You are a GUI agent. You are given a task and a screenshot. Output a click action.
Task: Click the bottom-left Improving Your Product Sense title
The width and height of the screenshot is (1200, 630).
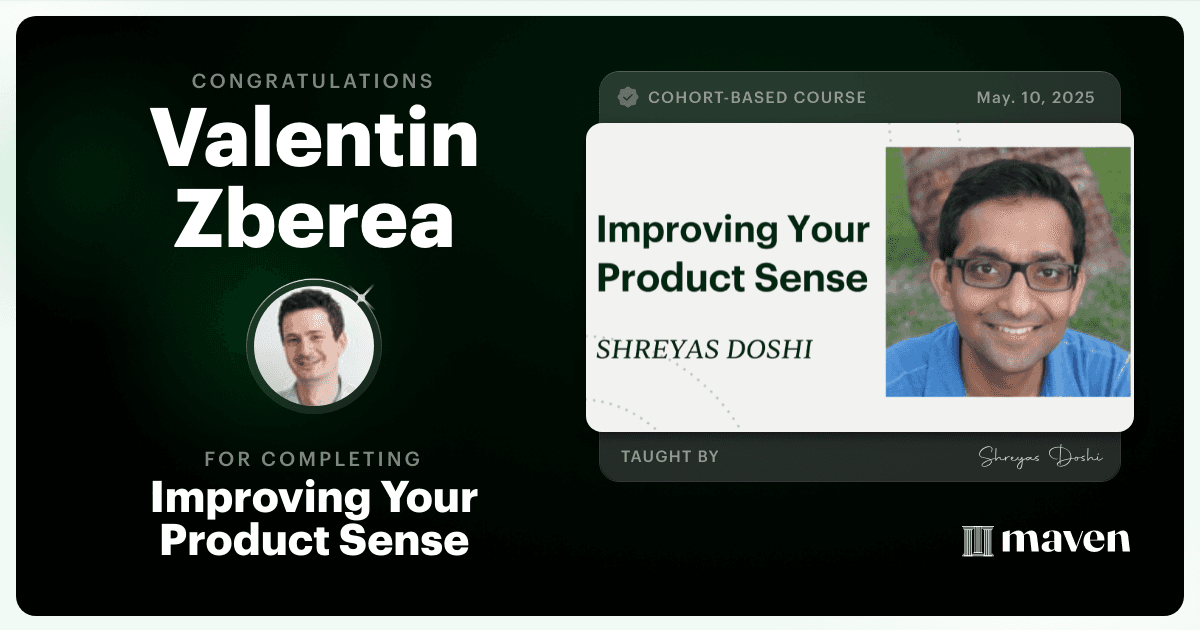pos(314,519)
